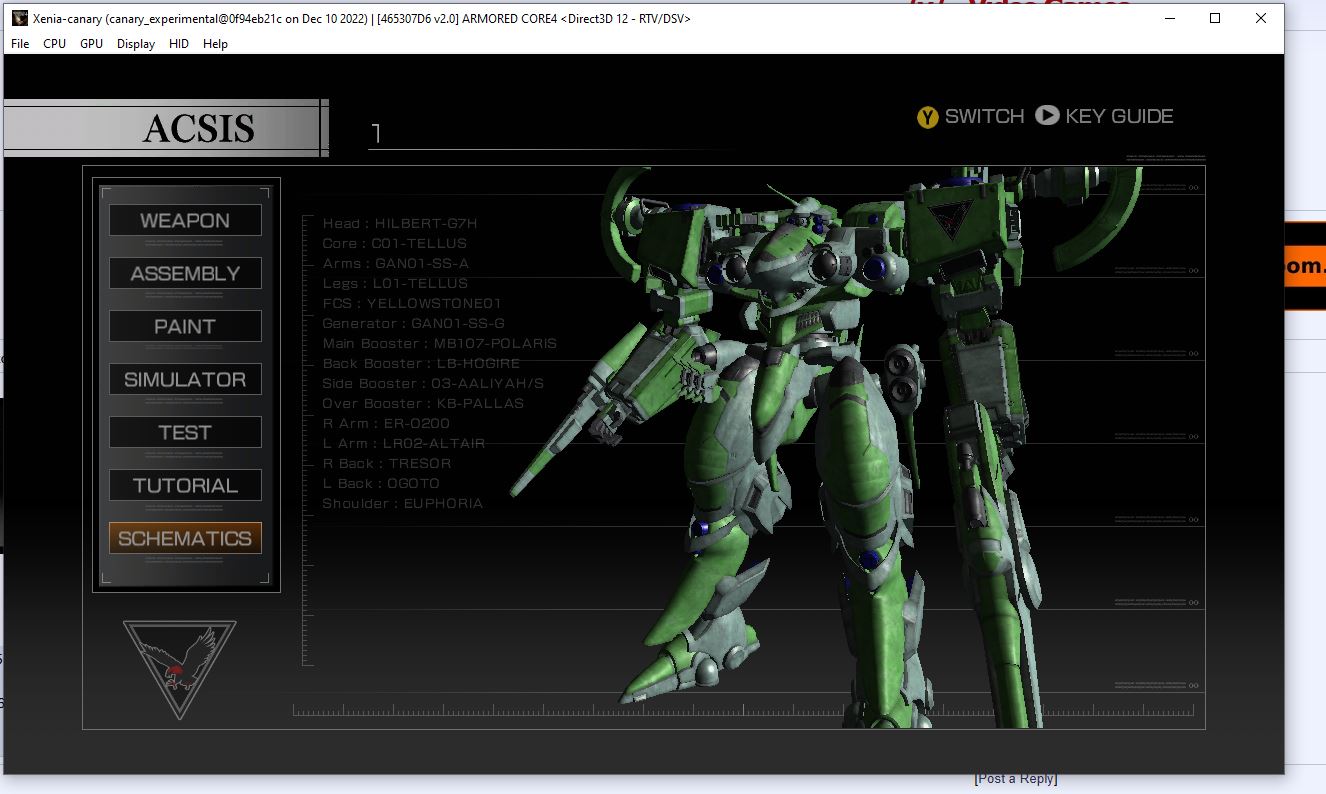Viewport: 1326px width, 794px height.
Task: Select the highlighted SCHEMATICS option
Action: [185, 539]
